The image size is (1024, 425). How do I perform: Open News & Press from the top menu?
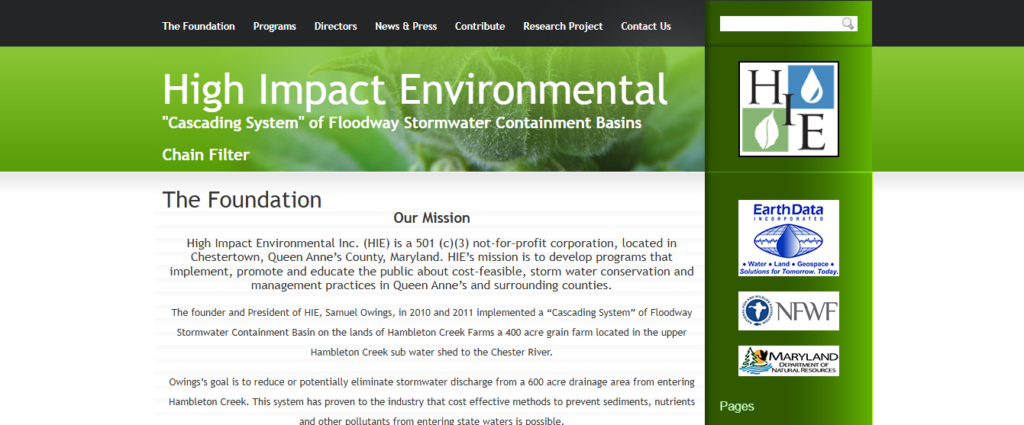[405, 26]
